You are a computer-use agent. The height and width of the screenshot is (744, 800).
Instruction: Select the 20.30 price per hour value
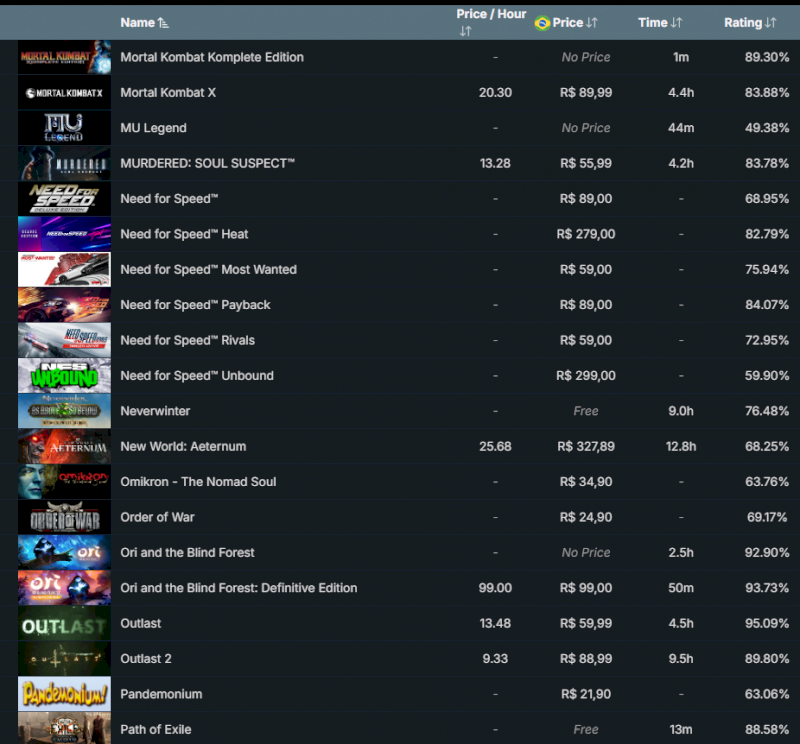495,92
